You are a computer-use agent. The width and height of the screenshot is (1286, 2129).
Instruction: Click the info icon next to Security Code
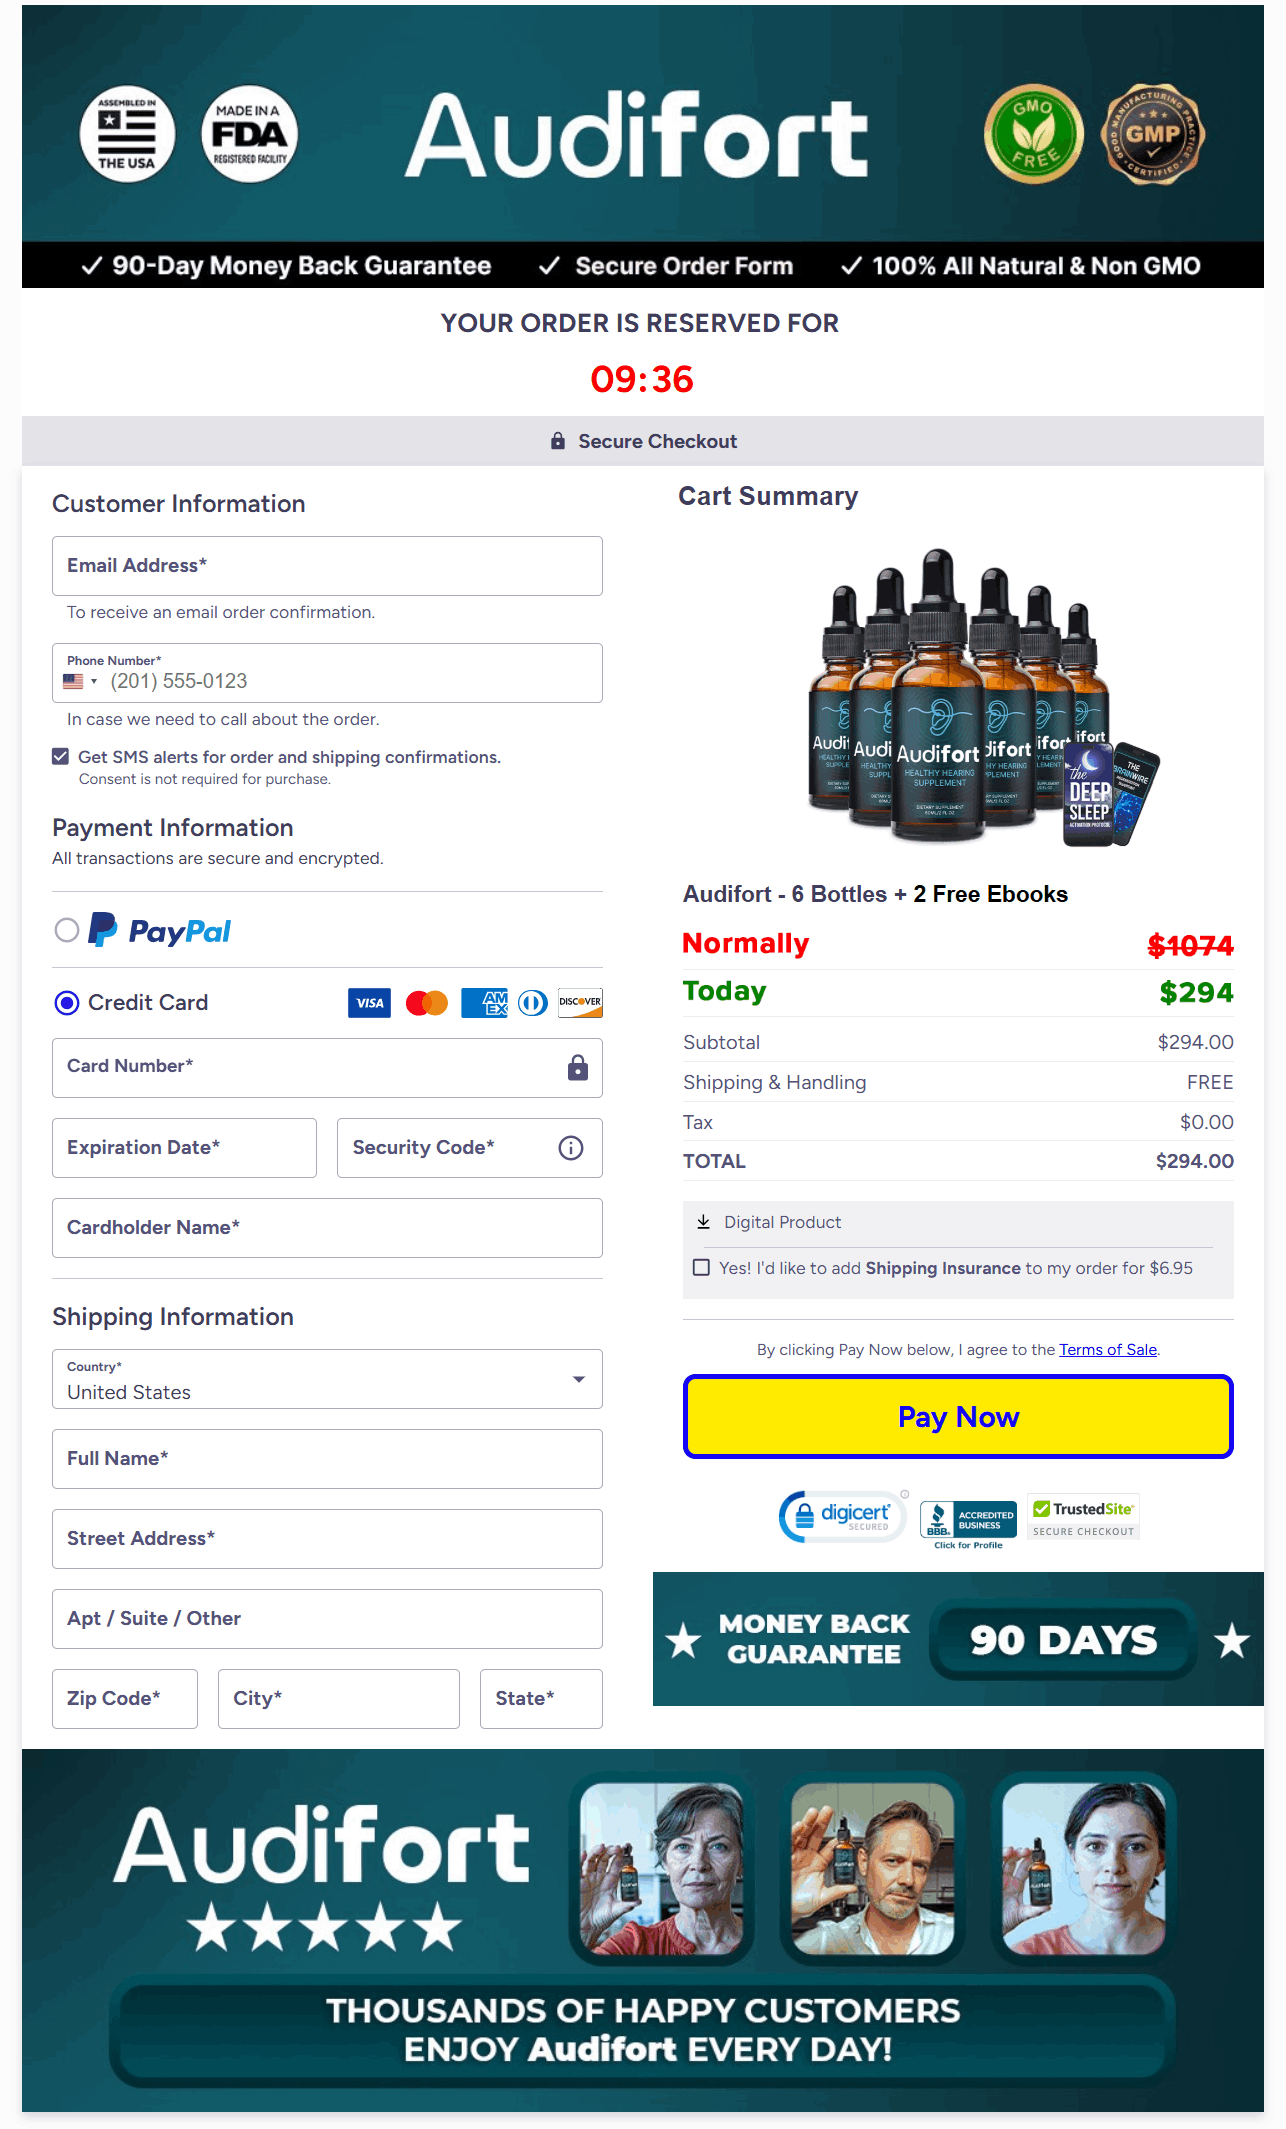click(x=570, y=1148)
